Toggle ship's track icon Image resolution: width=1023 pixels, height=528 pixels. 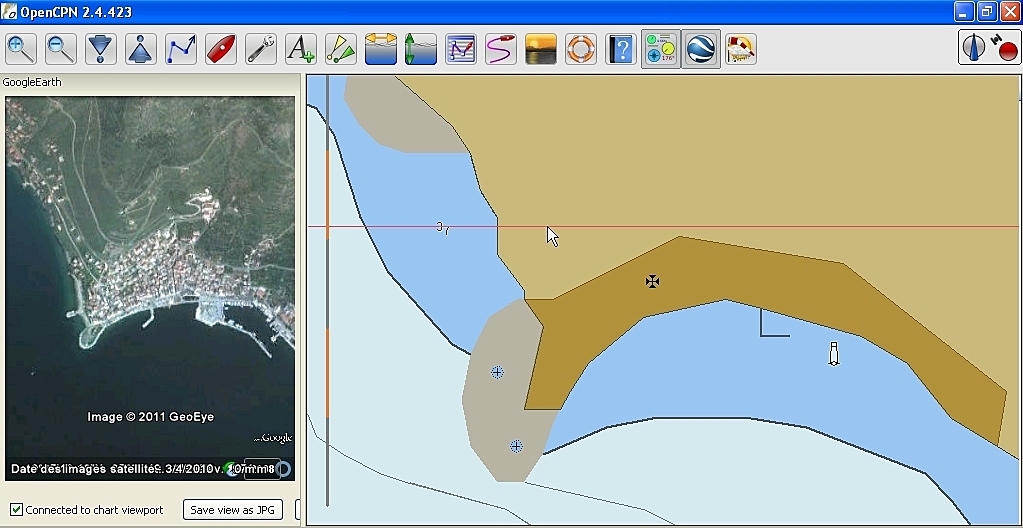coord(500,49)
